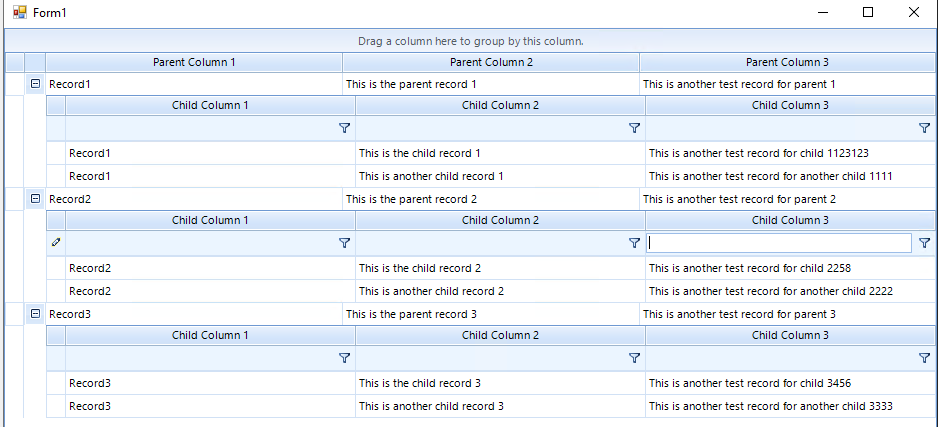This screenshot has height=427, width=938.
Task: Open filter options for Record2 Child Column 2
Action: 634,243
